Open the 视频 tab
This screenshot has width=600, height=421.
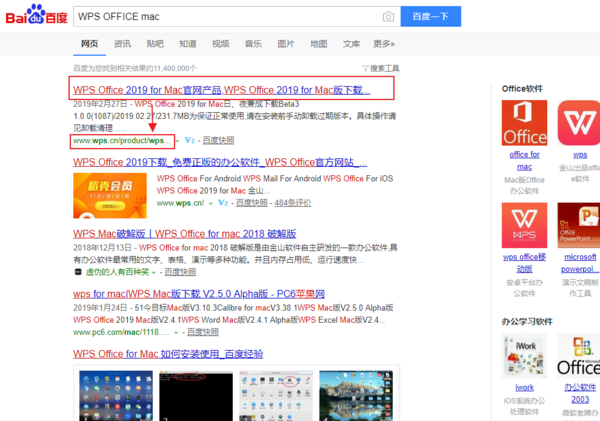click(221, 44)
